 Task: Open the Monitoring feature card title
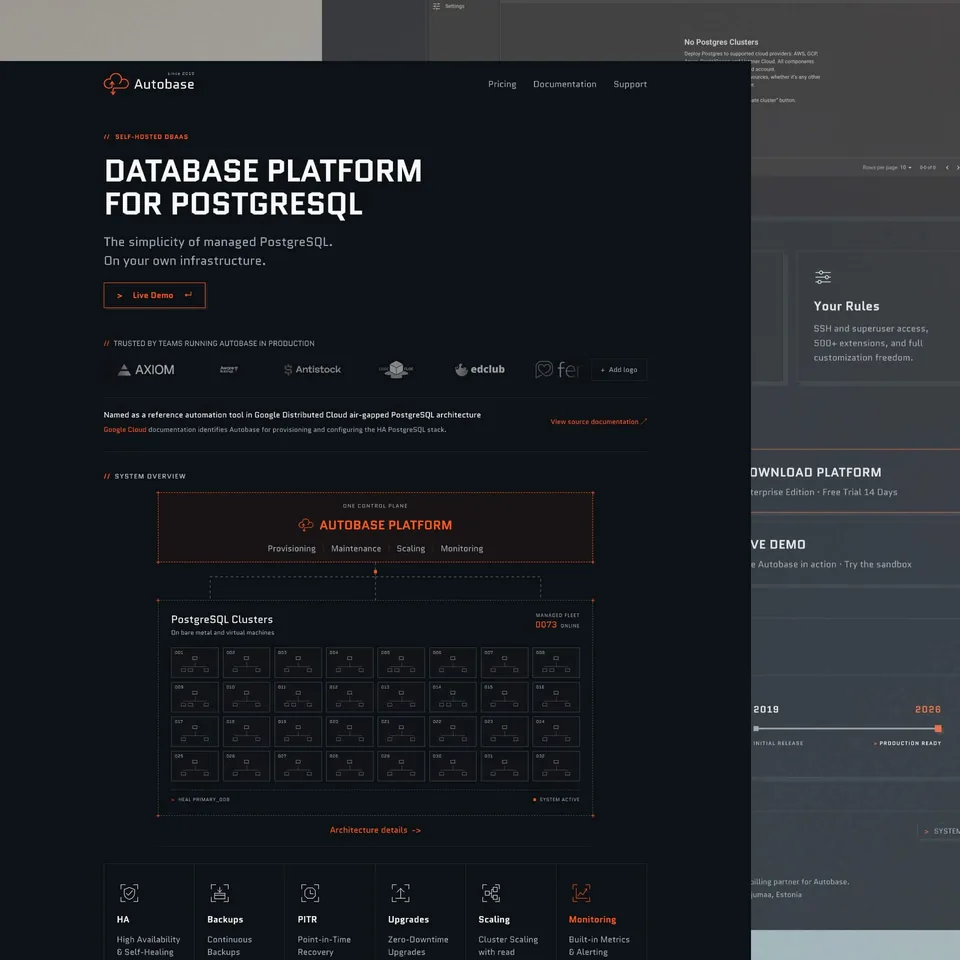point(592,920)
